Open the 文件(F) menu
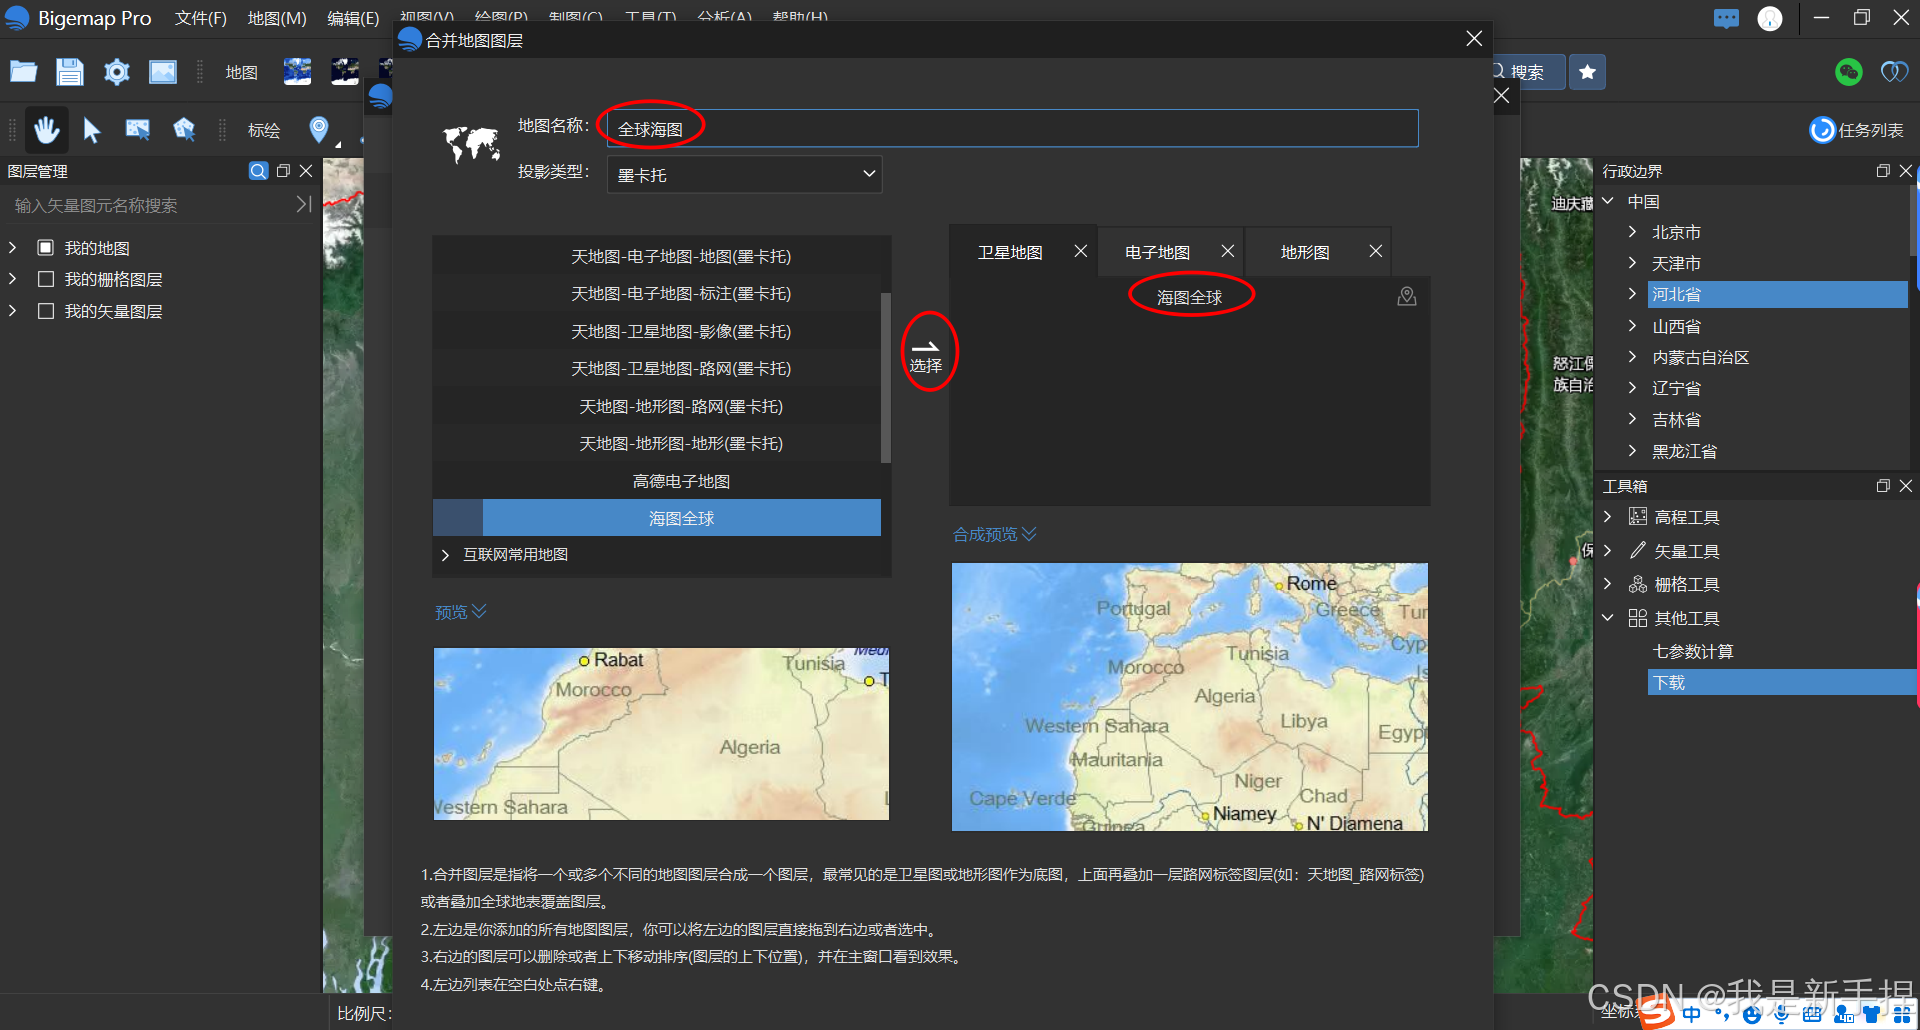Screen dimensions: 1920x1030 200,18
